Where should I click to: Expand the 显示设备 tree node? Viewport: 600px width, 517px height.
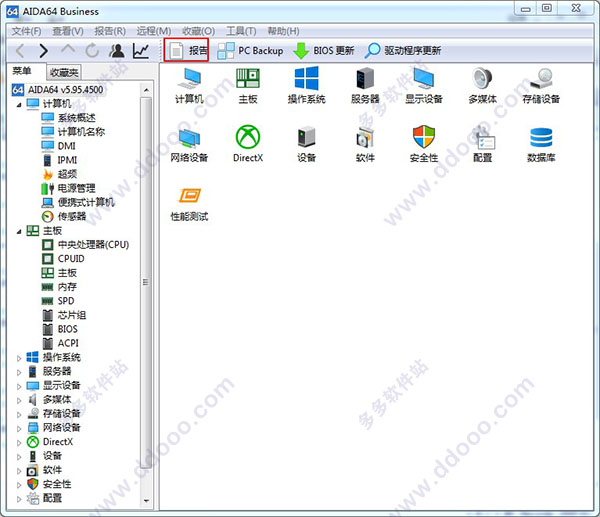(19, 387)
